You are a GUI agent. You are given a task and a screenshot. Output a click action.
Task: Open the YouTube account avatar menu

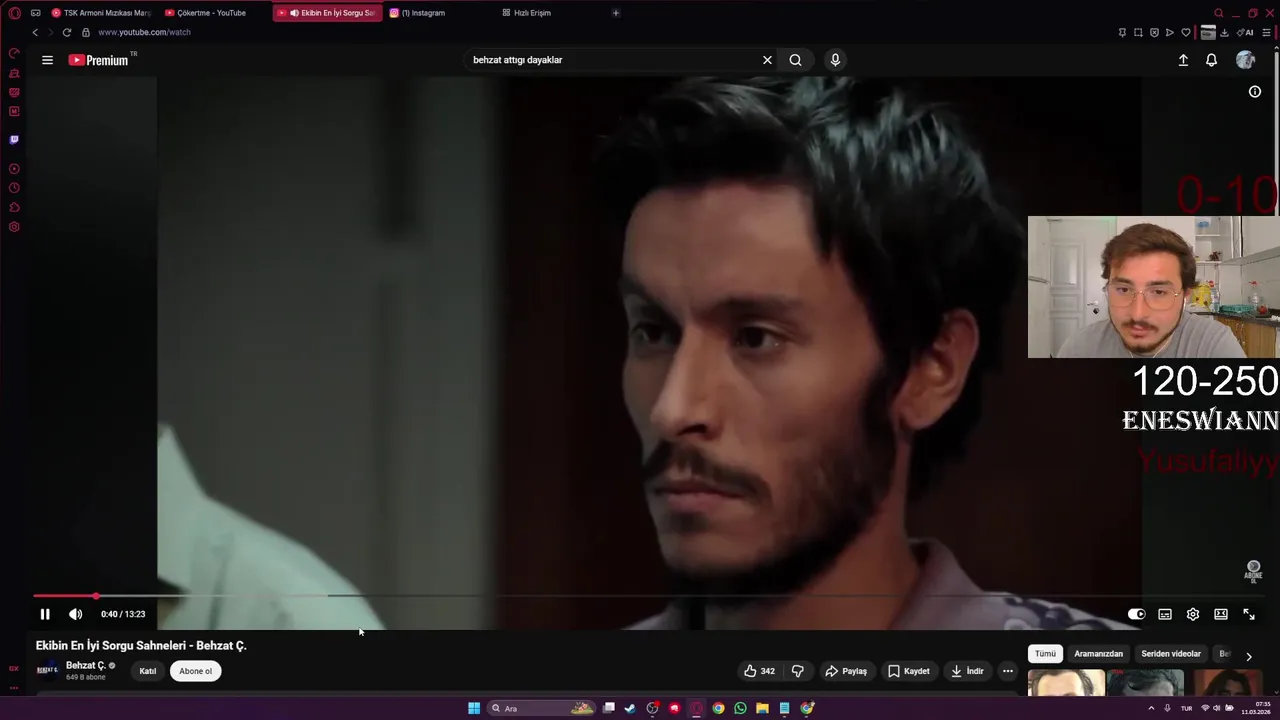(1245, 60)
